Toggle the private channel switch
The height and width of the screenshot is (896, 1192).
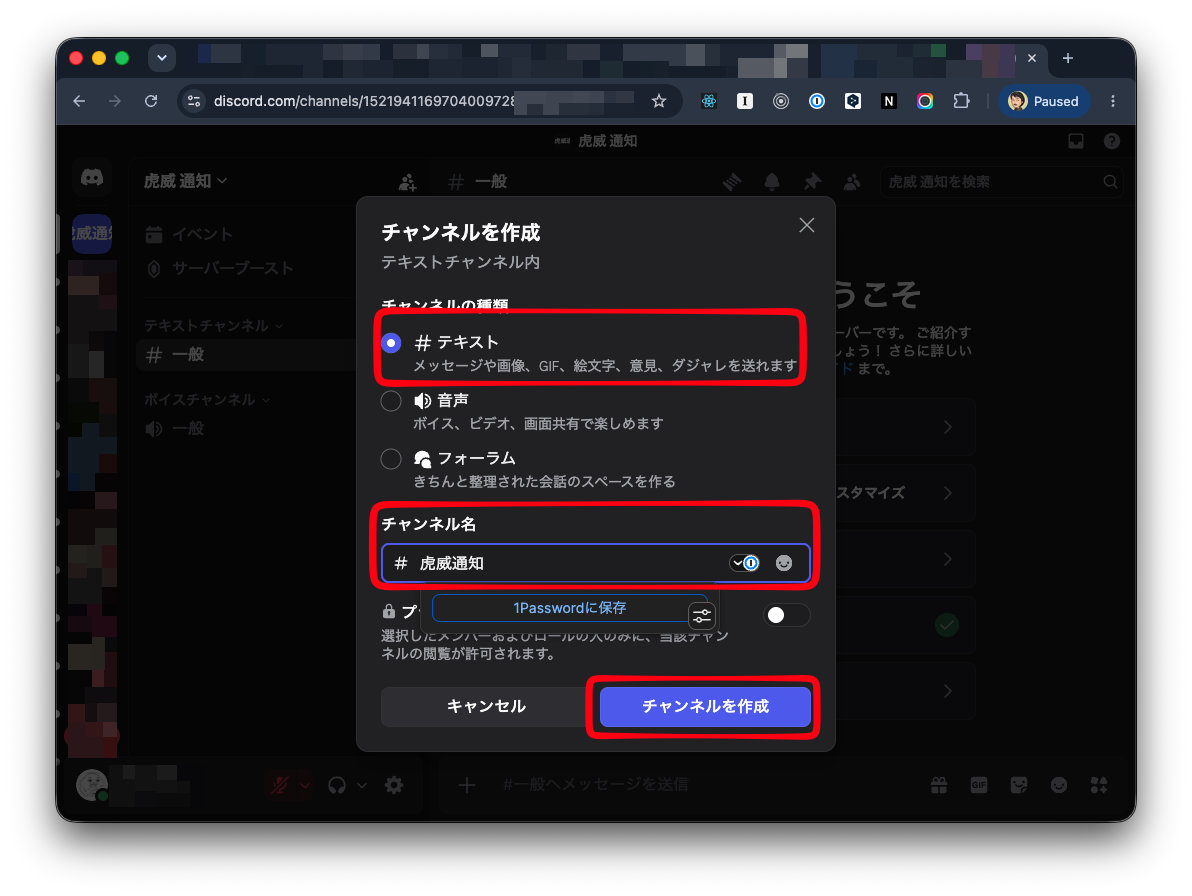pyautogui.click(x=786, y=615)
